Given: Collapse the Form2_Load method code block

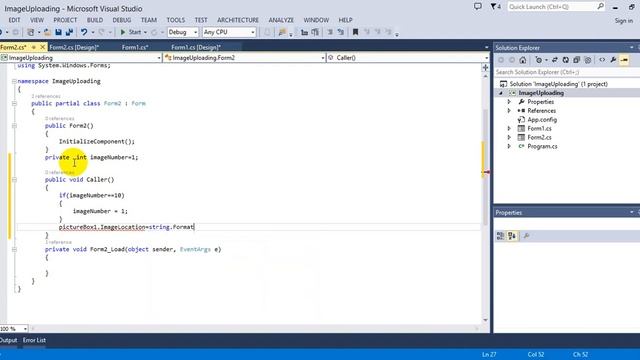Looking at the screenshot, I should [14, 249].
